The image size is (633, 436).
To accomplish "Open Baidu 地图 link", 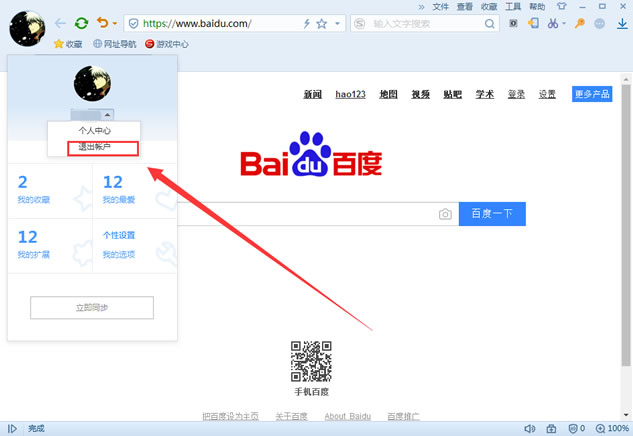I will (x=388, y=94).
